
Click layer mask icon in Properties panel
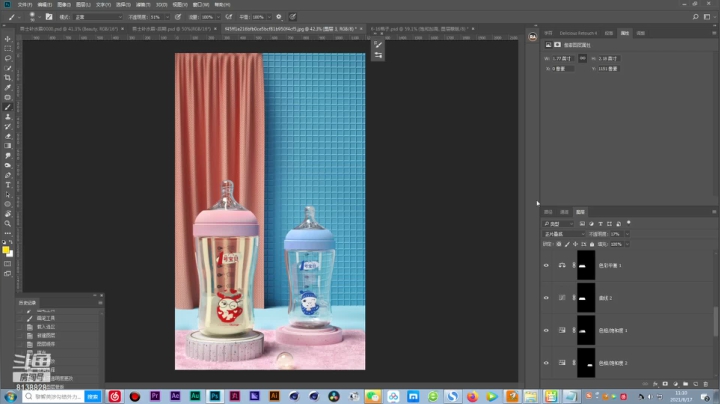(557, 45)
